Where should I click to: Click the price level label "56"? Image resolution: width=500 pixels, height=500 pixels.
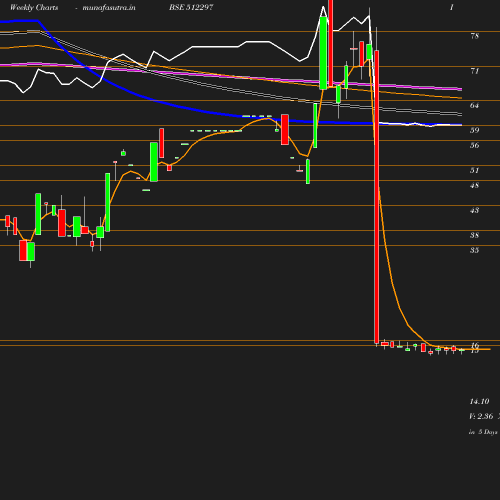point(475,145)
